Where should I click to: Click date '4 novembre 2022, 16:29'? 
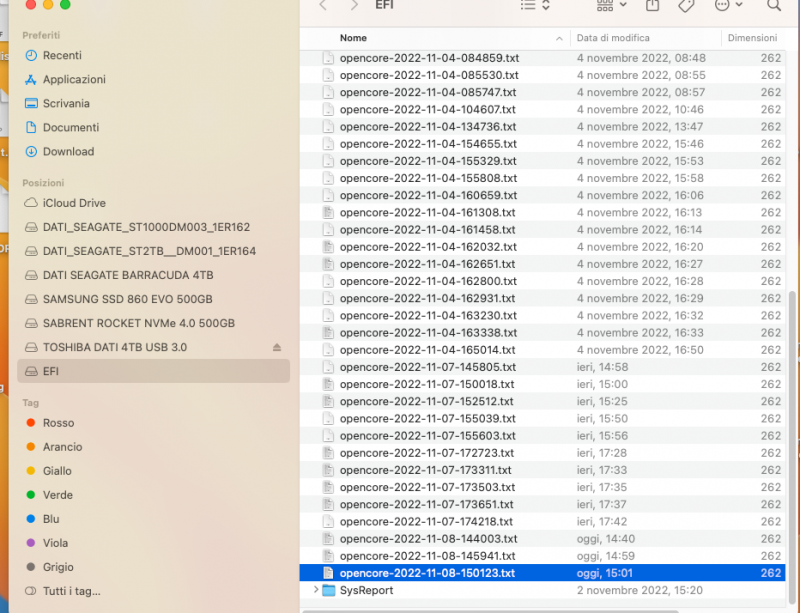point(640,298)
